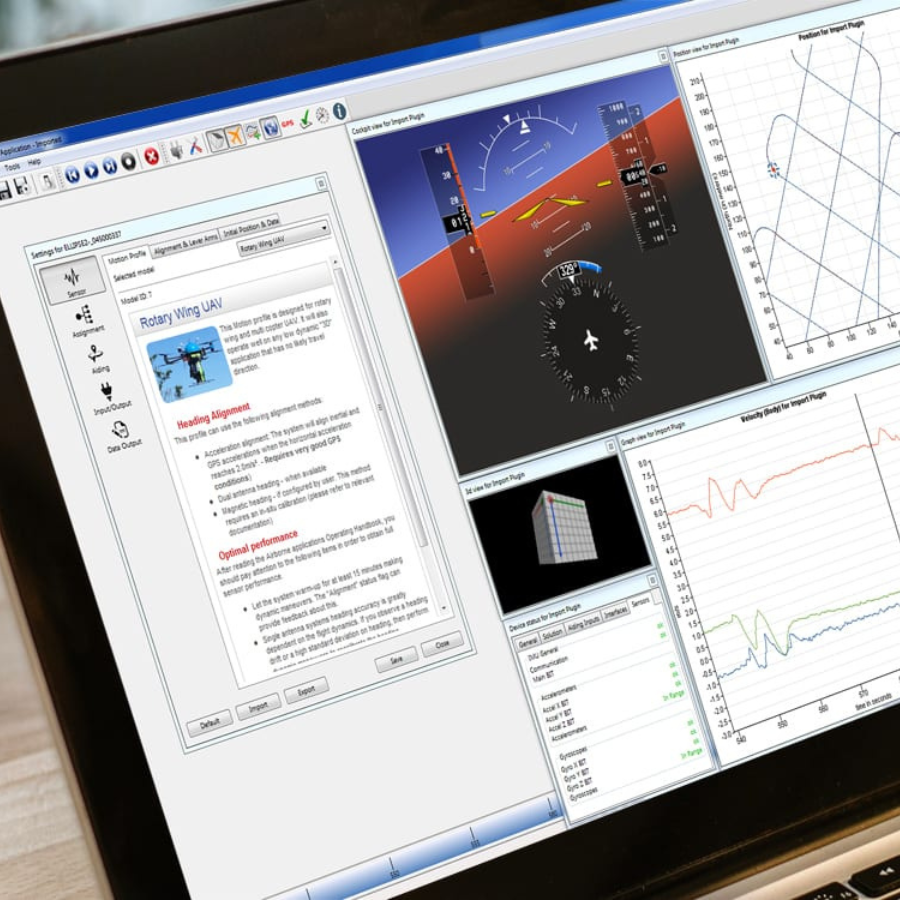Click the green checkmark toolbar icon
Image resolution: width=900 pixels, height=900 pixels.
(x=306, y=118)
